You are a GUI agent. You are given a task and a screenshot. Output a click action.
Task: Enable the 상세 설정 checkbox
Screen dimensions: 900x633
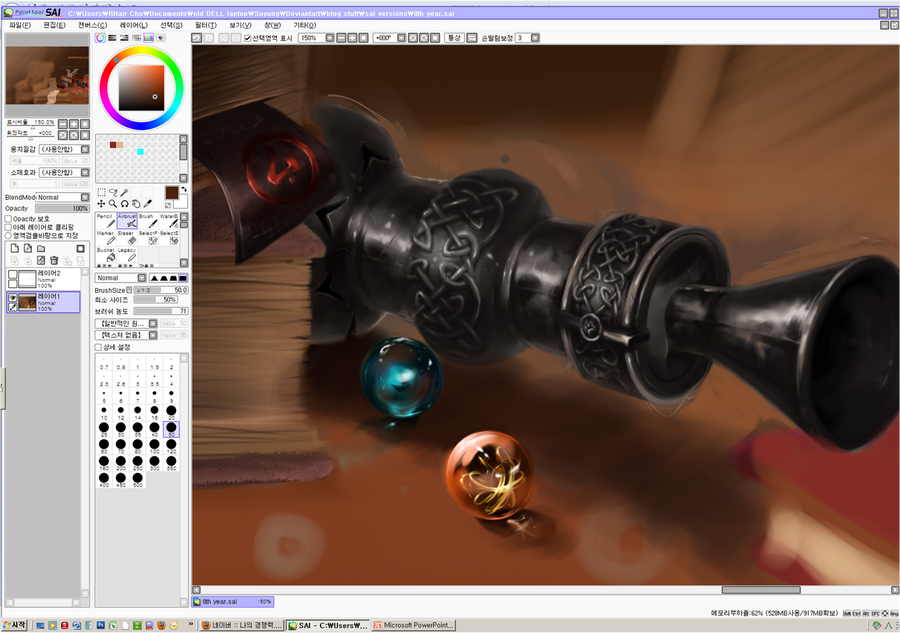coord(98,347)
